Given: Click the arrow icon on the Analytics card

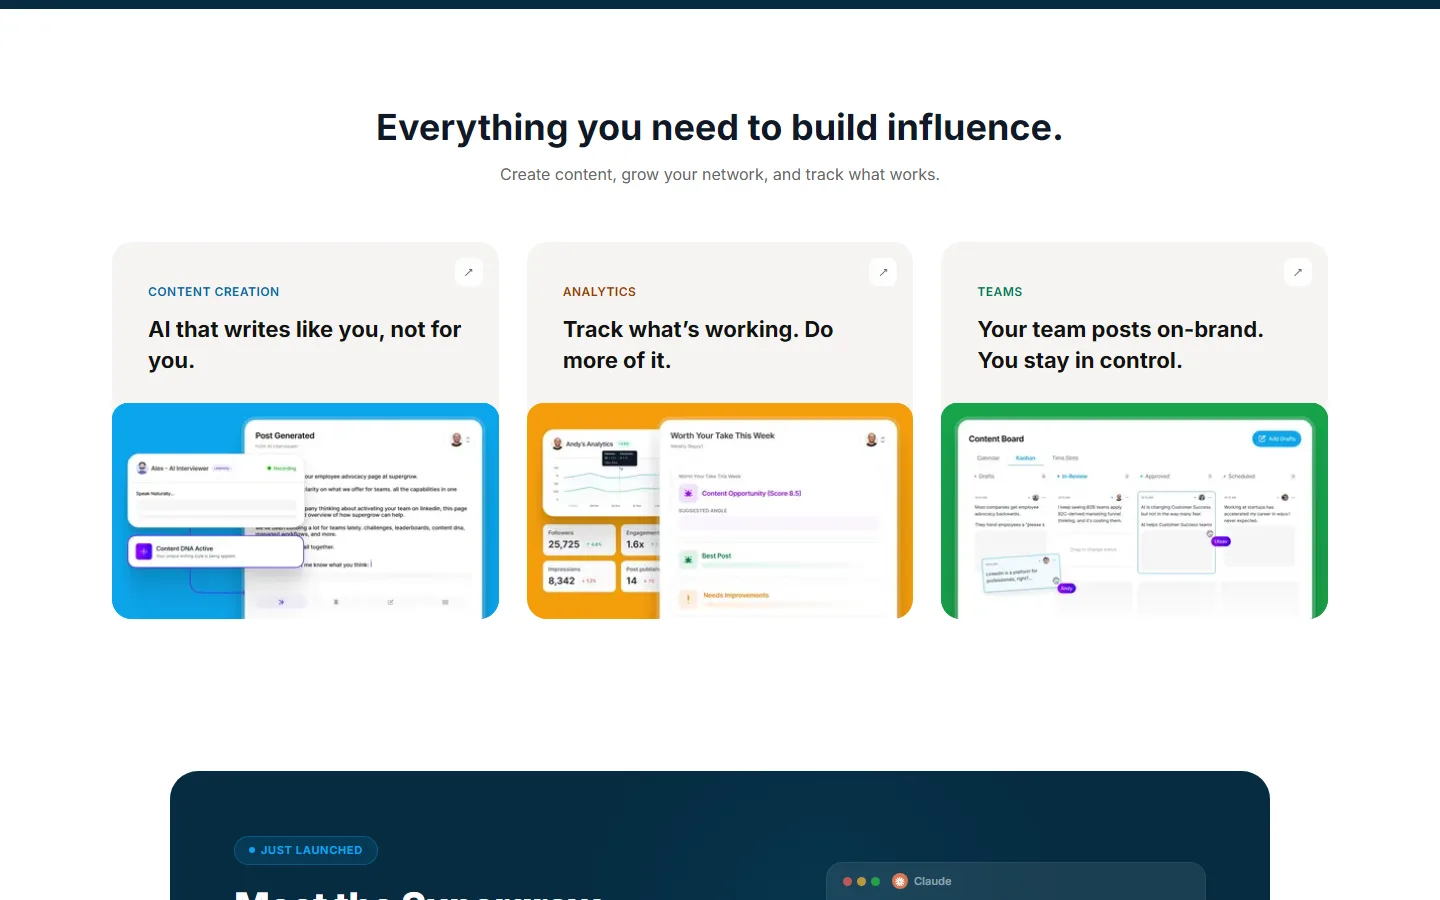Looking at the screenshot, I should [883, 272].
